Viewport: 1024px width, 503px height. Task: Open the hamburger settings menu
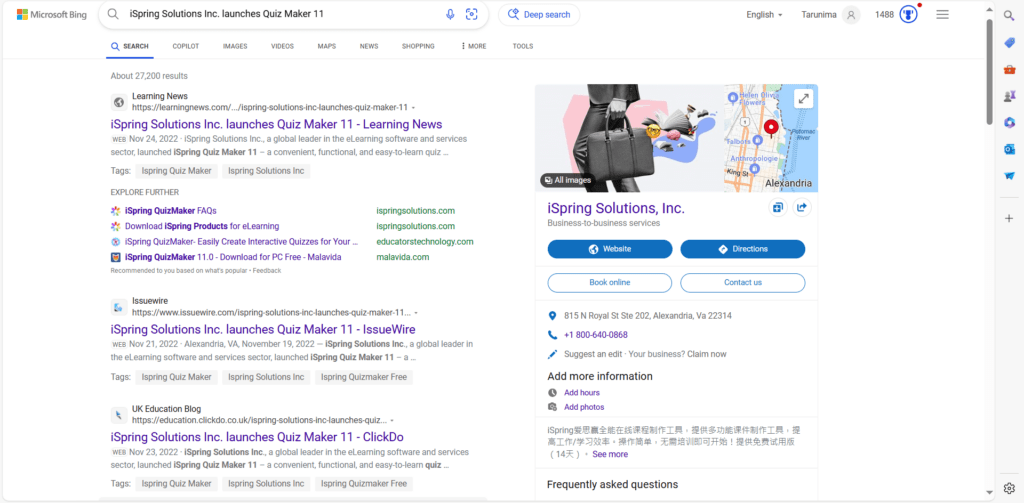(942, 15)
